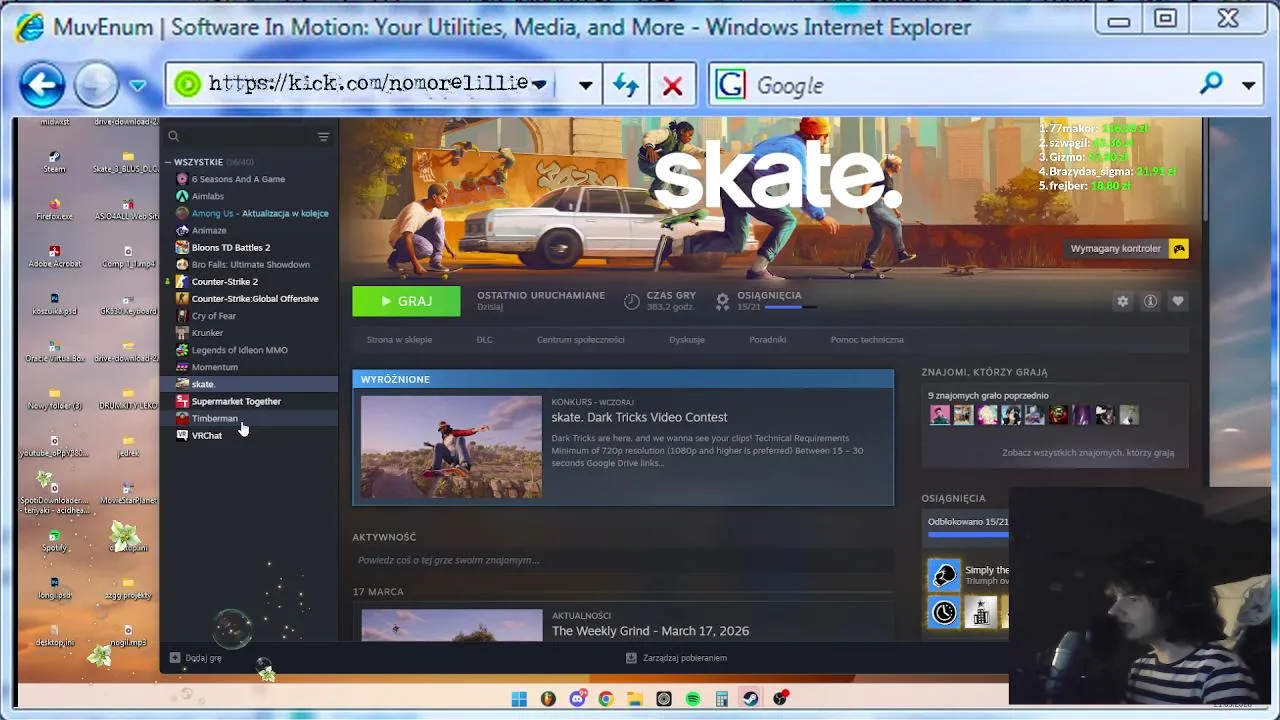This screenshot has width=1280, height=720.
Task: Open the Strona w sklepie tab
Action: point(399,340)
